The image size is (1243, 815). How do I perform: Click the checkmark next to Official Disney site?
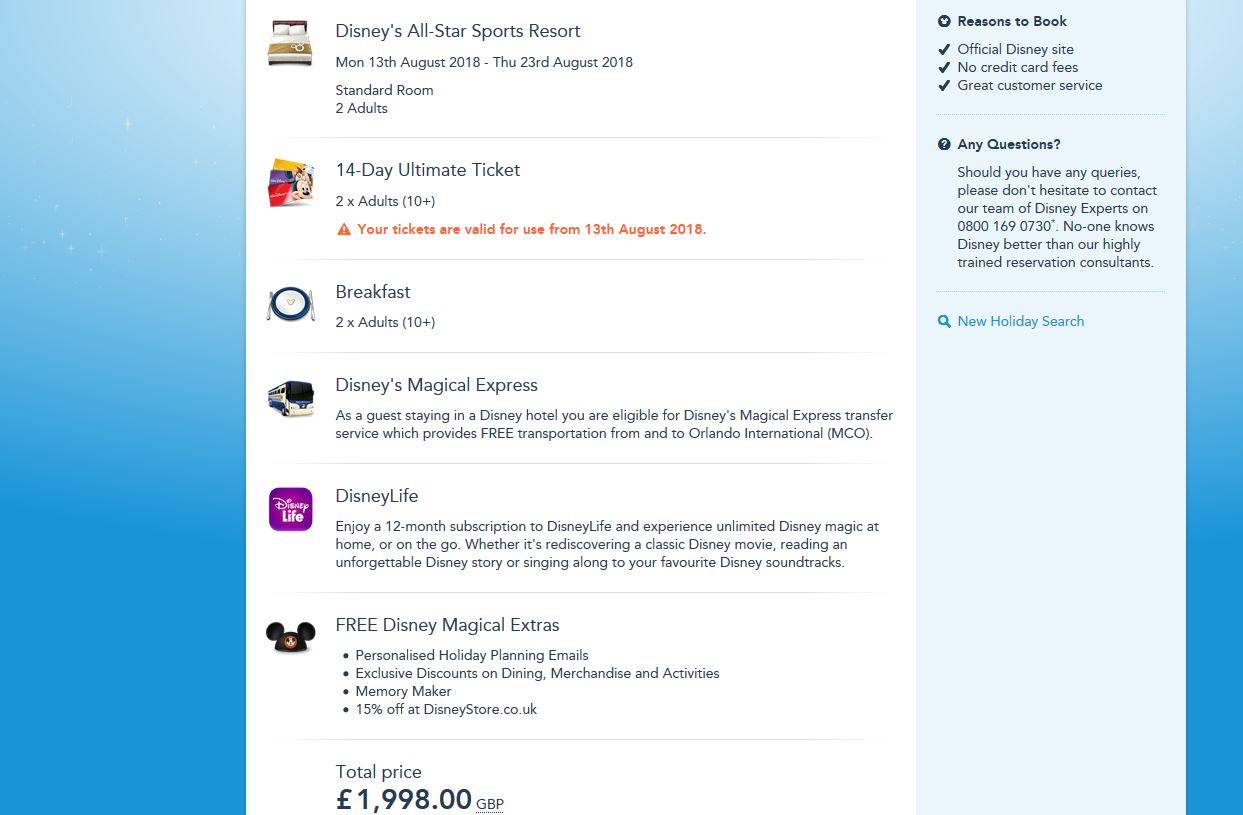(x=944, y=49)
